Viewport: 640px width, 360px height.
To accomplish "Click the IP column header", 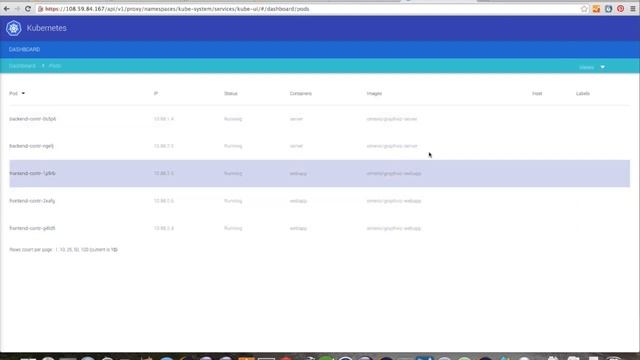I will click(x=156, y=93).
